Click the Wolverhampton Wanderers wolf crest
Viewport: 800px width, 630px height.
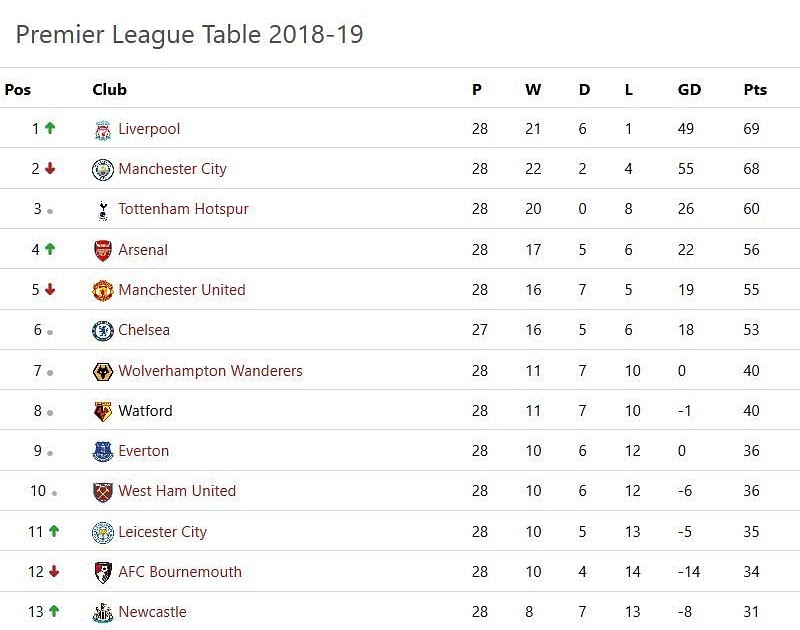(103, 371)
